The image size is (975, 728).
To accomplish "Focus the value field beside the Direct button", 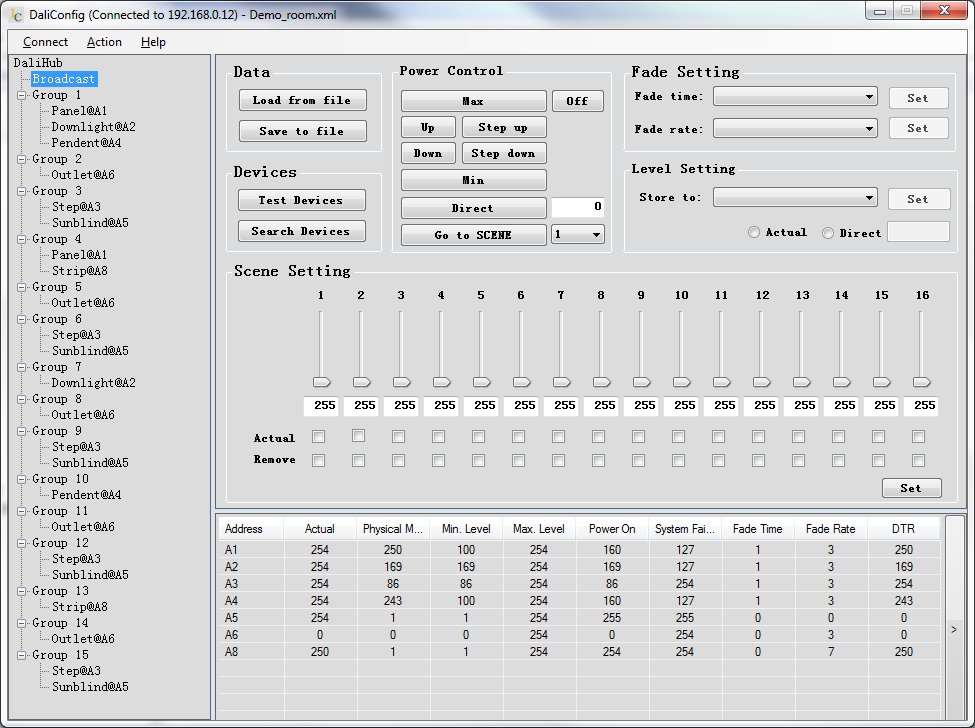I will [578, 206].
